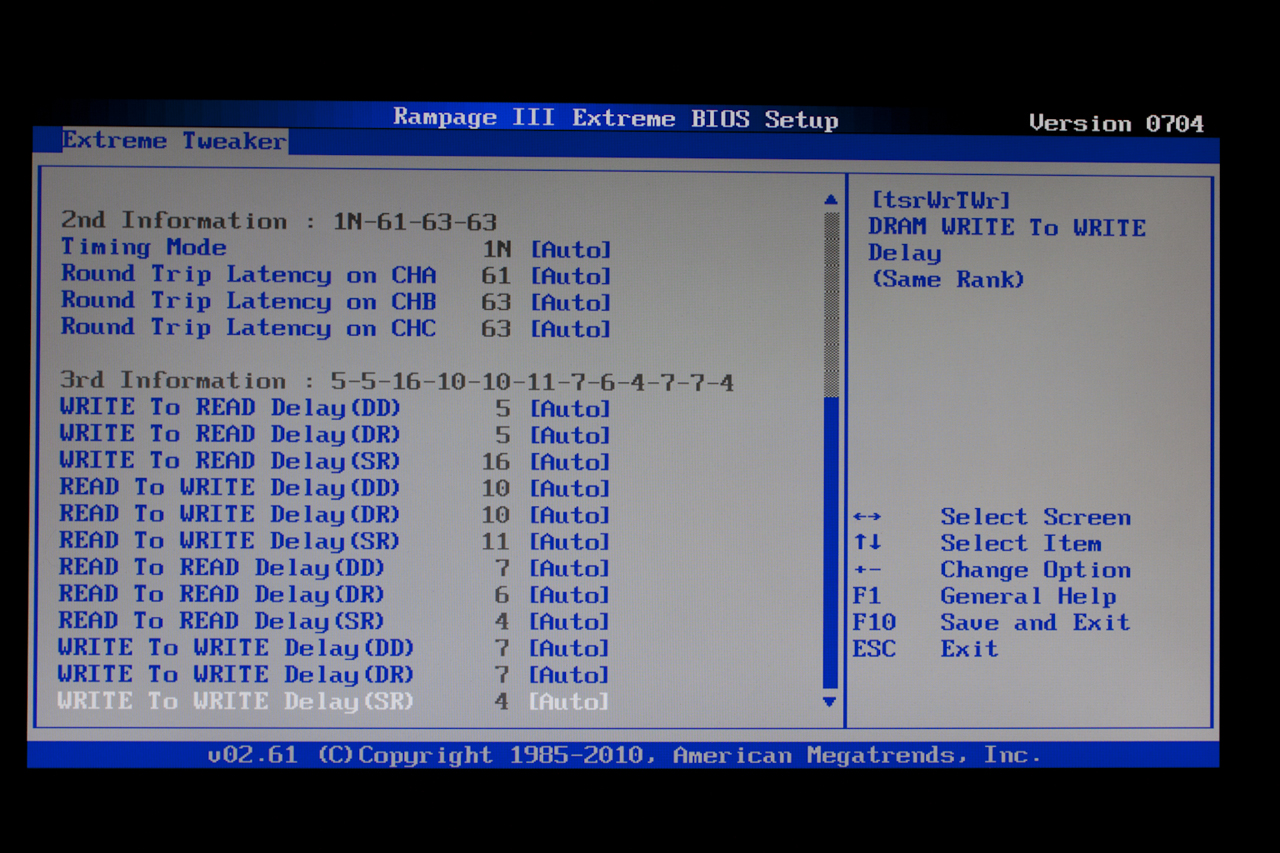The width and height of the screenshot is (1280, 853).
Task: Change Round Trip Latency on CHC [Auto]
Action: click(570, 329)
